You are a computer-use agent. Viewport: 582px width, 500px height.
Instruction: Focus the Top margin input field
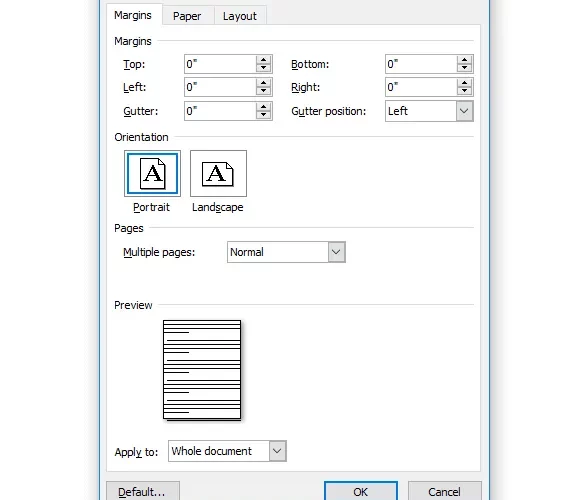point(220,64)
